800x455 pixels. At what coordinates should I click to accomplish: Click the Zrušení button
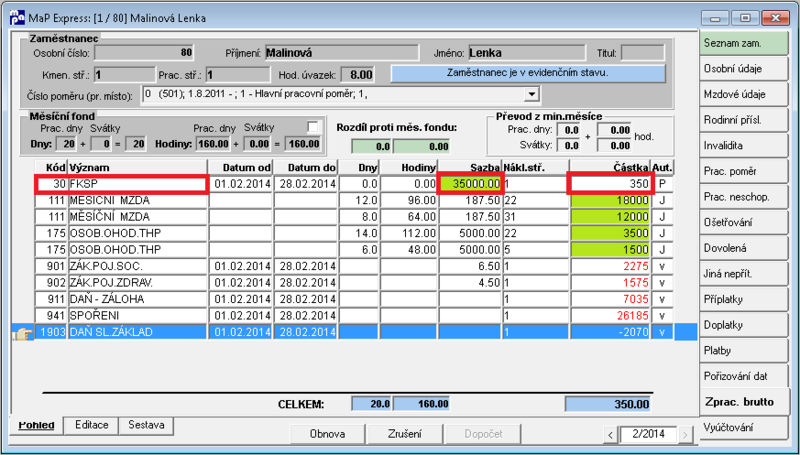(x=405, y=434)
